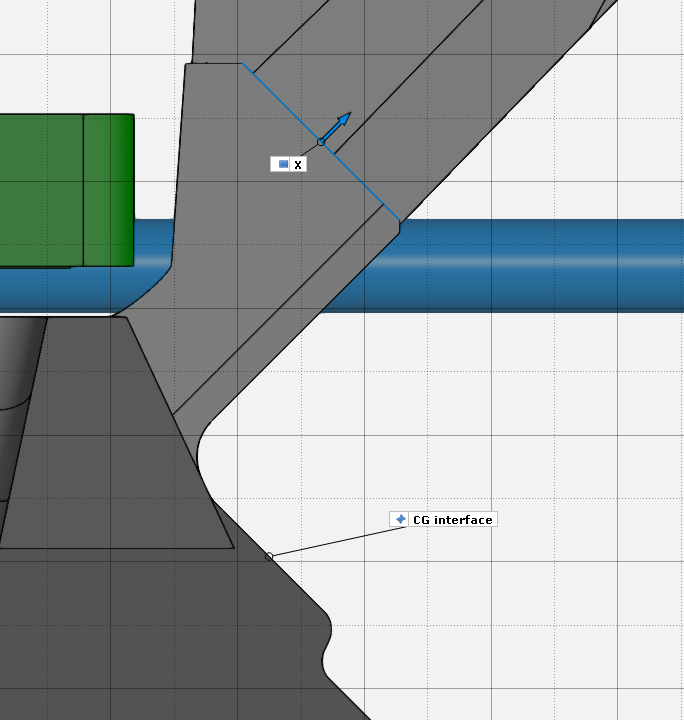Click the X plane origin circle marker

click(x=321, y=142)
